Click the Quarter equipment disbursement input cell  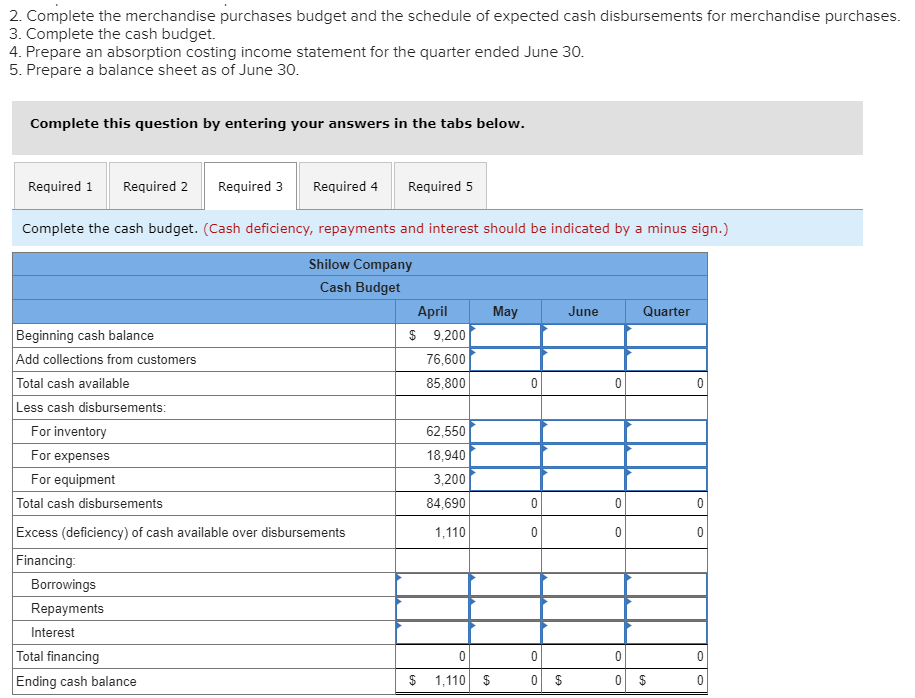pos(666,479)
